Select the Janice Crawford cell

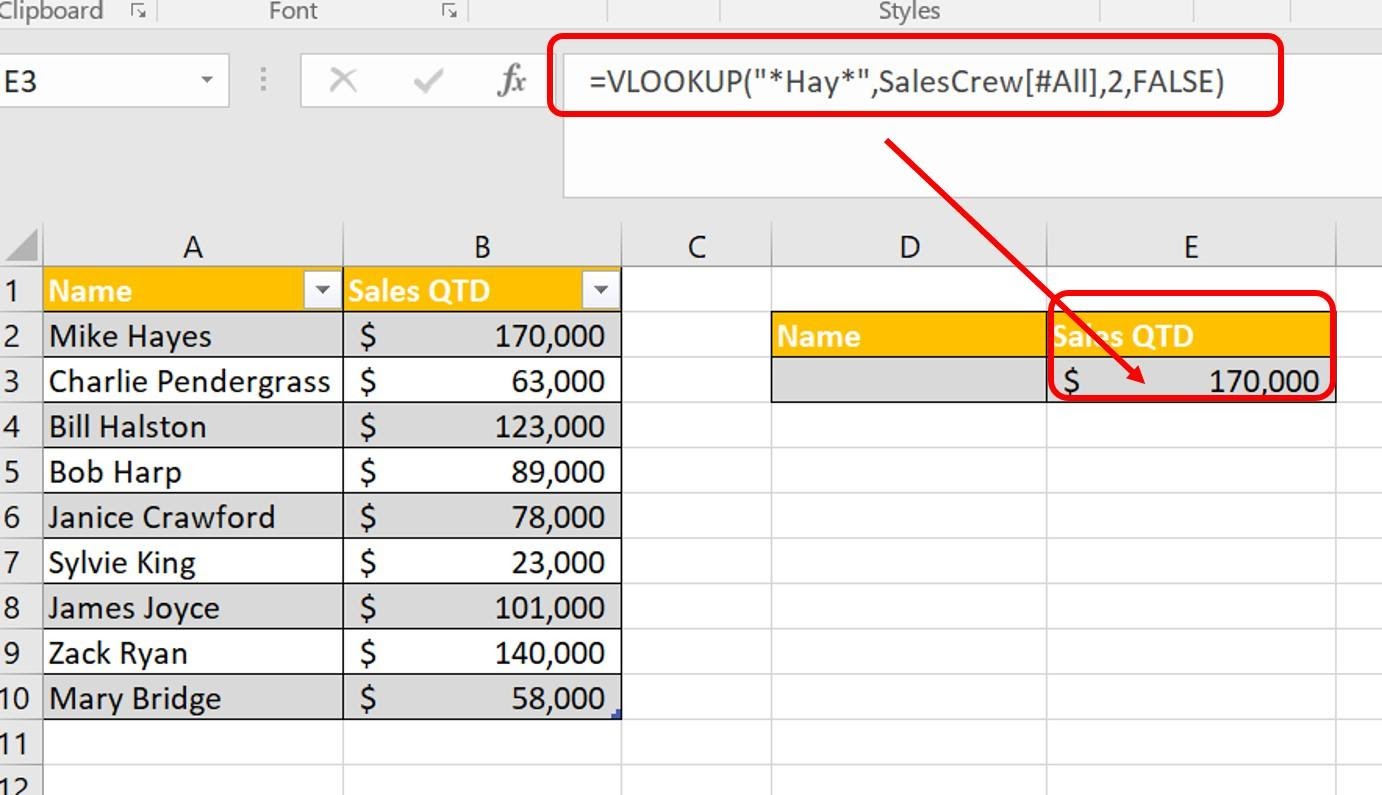[x=193, y=517]
